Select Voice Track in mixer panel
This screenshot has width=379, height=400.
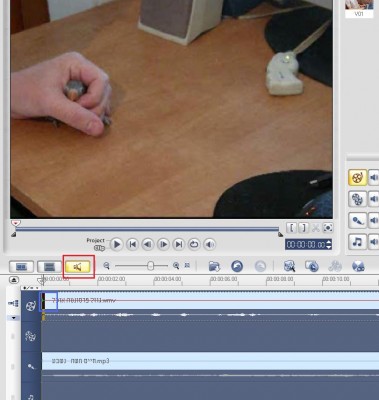tap(357, 220)
